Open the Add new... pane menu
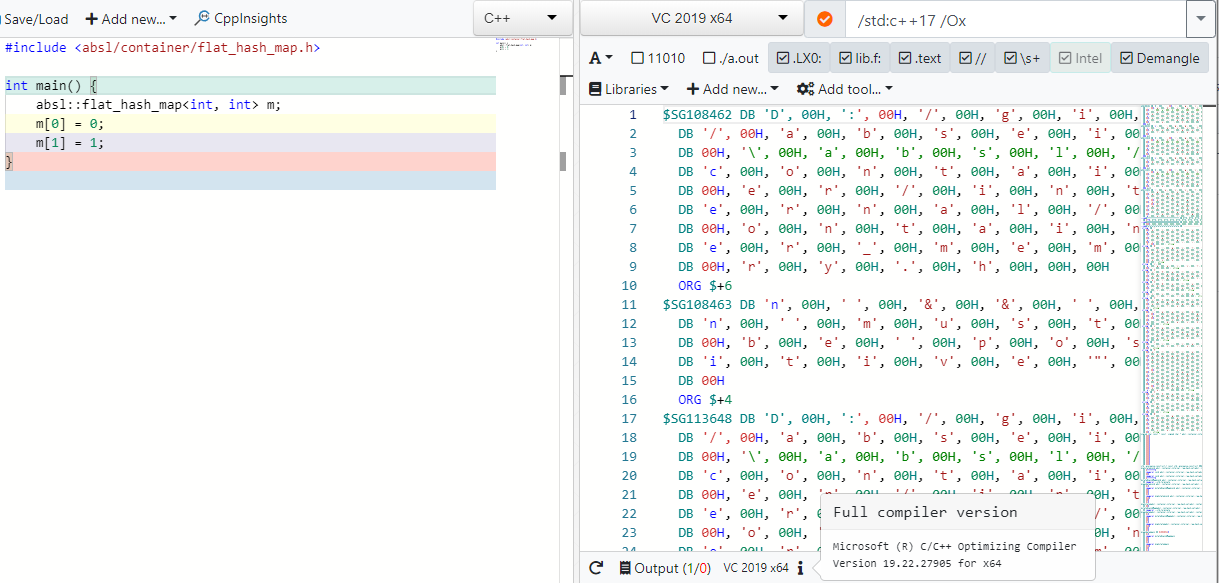This screenshot has width=1219, height=583. 129,18
